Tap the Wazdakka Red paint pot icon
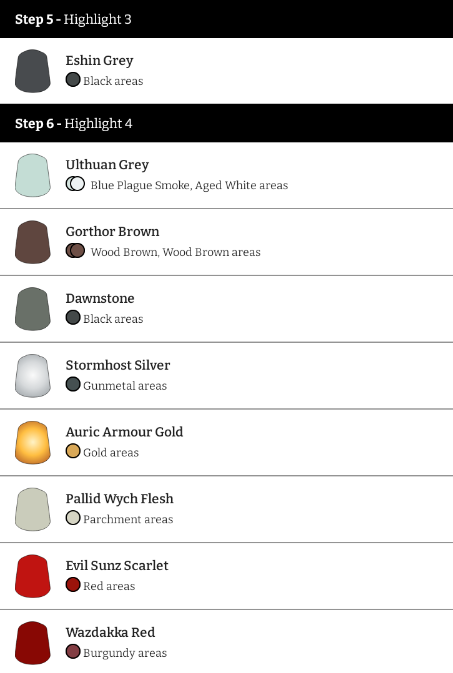This screenshot has height=673, width=453. [33, 643]
